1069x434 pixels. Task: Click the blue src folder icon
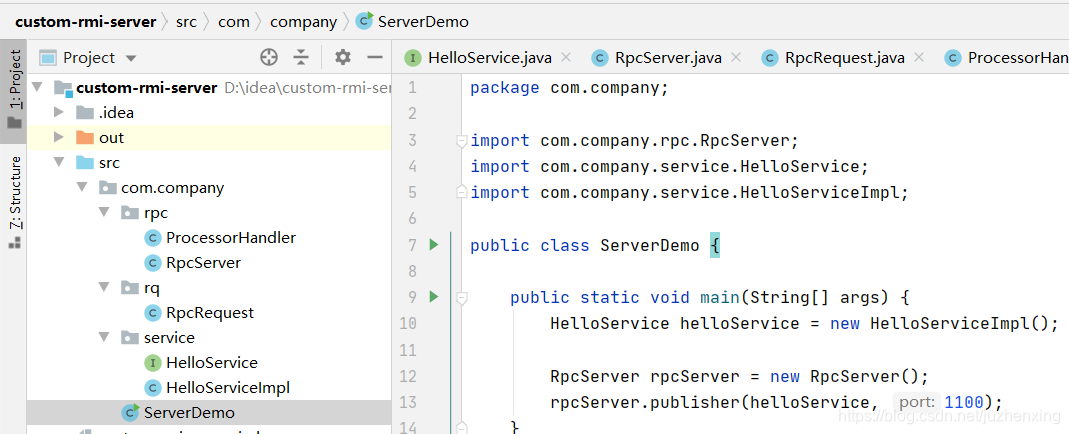click(85, 163)
